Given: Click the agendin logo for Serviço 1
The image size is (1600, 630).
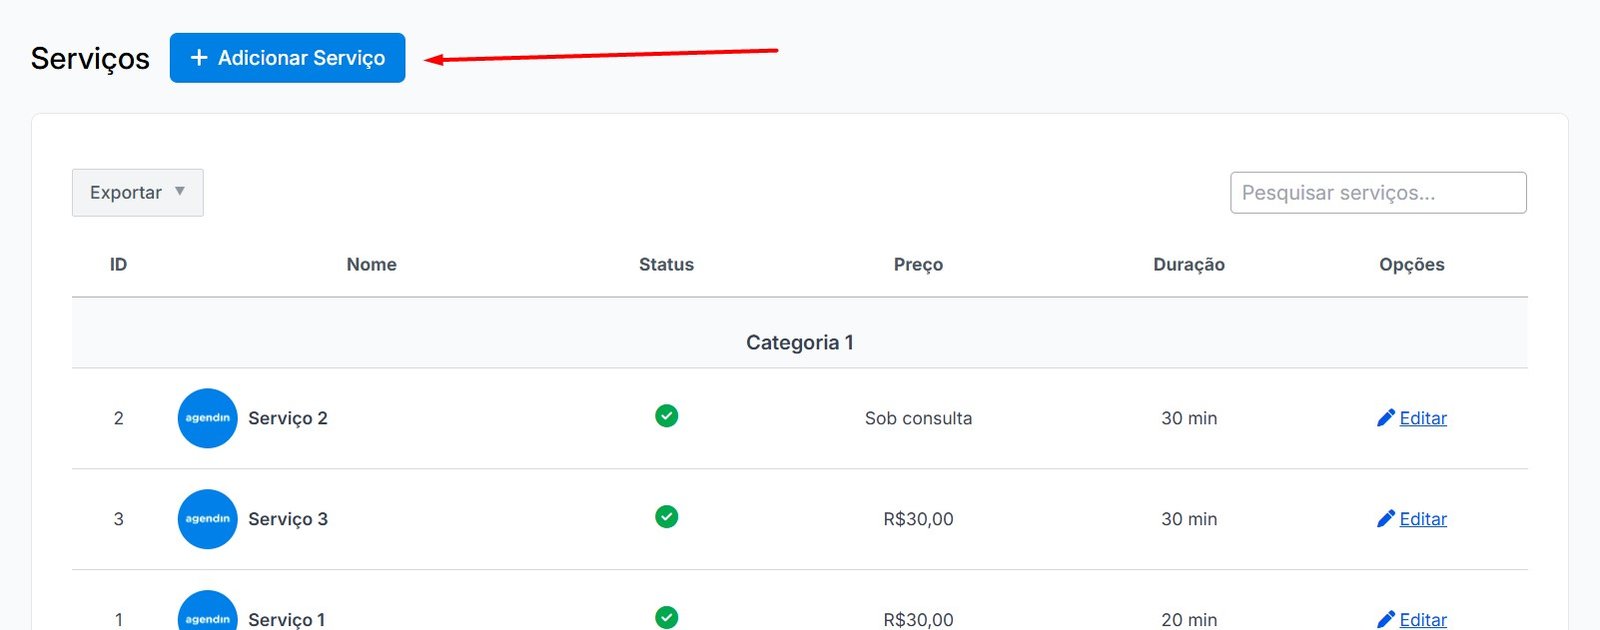Looking at the screenshot, I should point(207,615).
